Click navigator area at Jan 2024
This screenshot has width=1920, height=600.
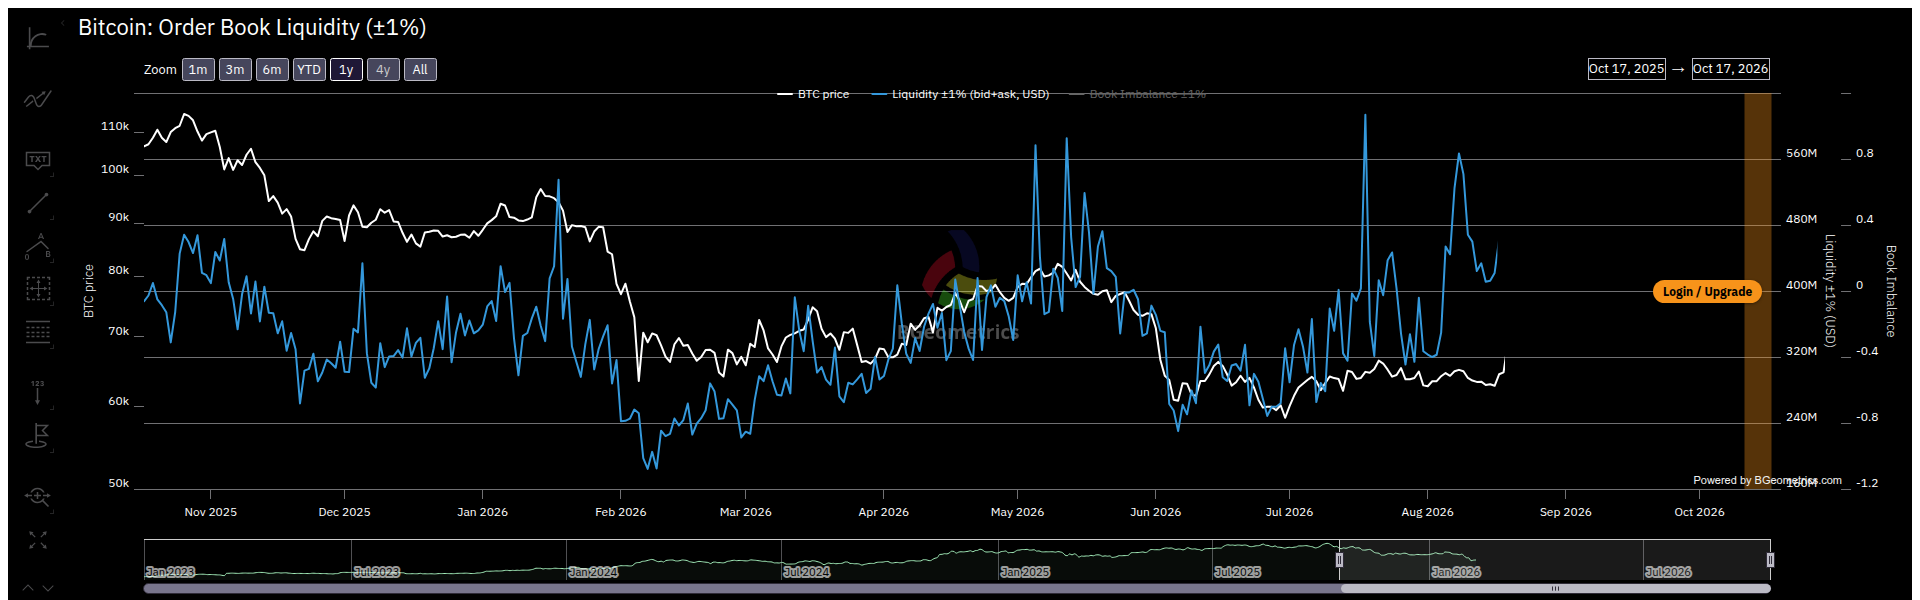593,572
